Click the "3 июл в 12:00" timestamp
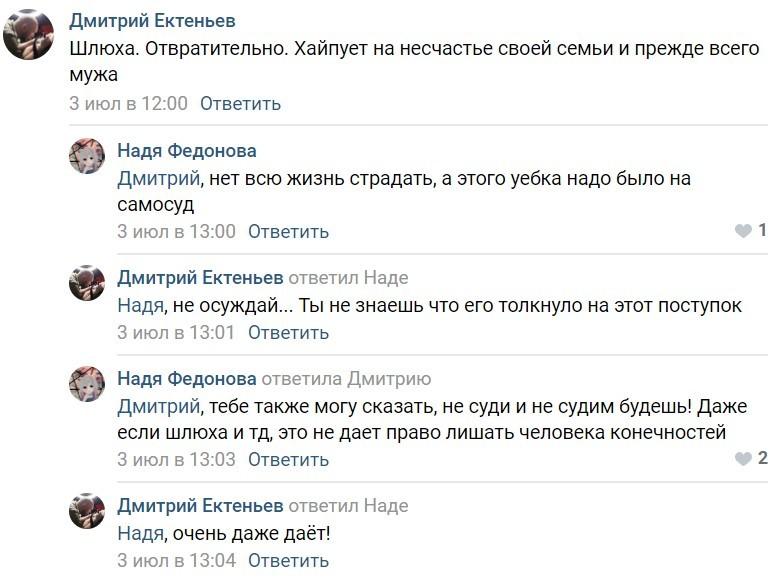Screen dimensions: 781x578 pos(128,103)
